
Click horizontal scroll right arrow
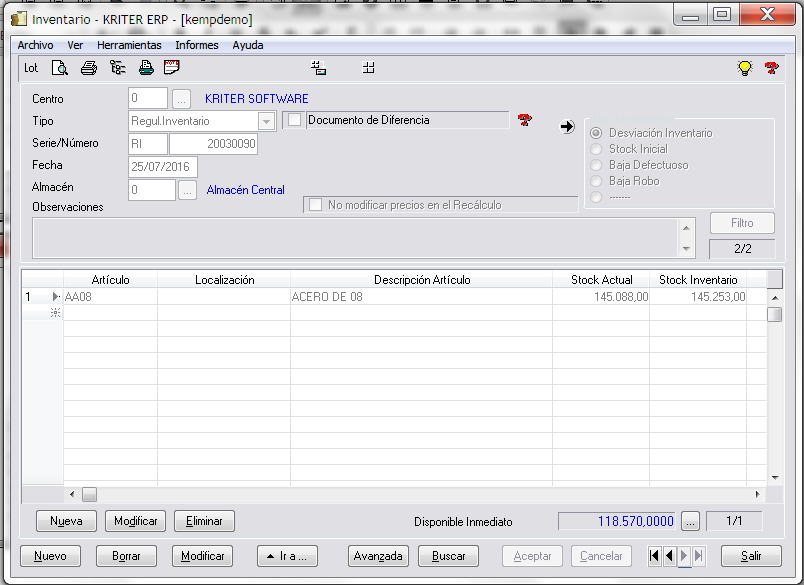coord(757,494)
